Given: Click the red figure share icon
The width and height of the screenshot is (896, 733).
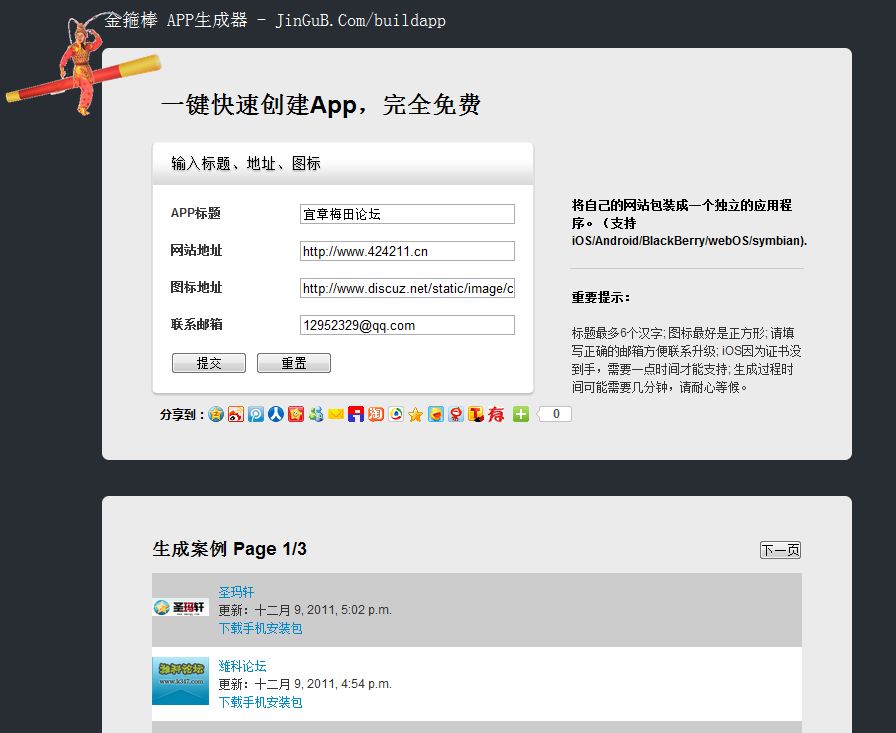Looking at the screenshot, I should (x=456, y=414).
